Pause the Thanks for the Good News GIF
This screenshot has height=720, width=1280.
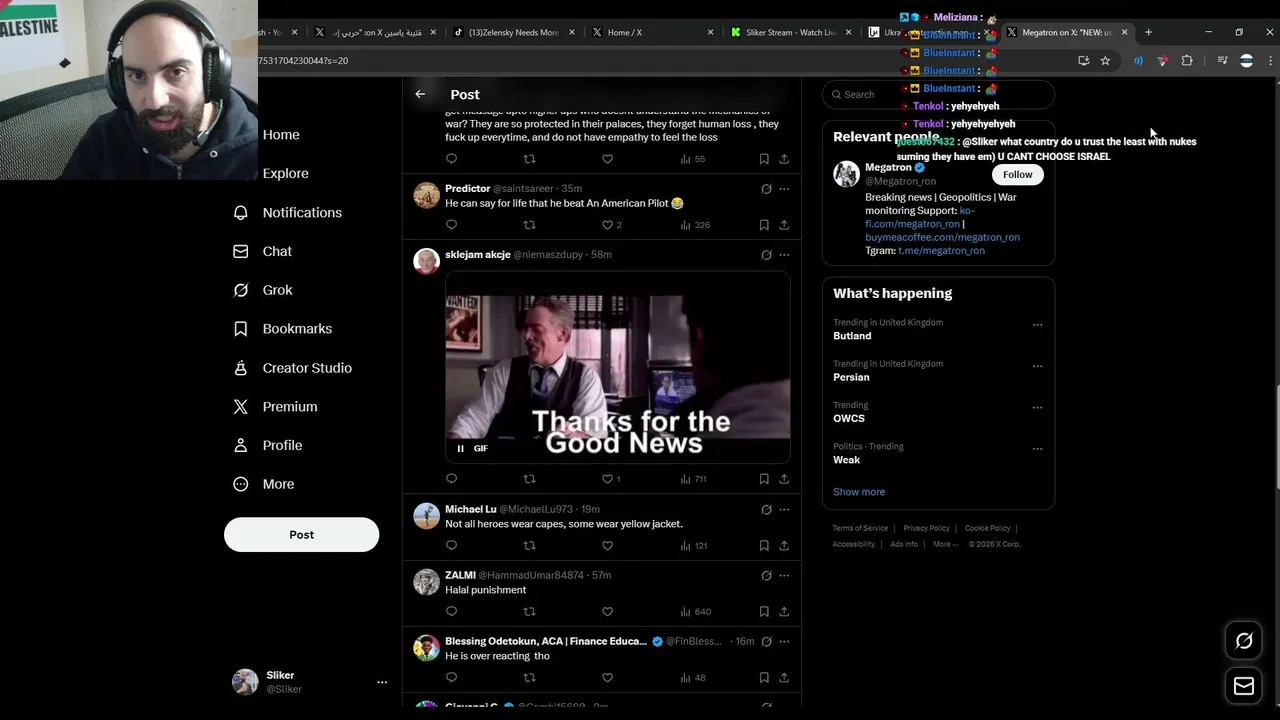(460, 448)
